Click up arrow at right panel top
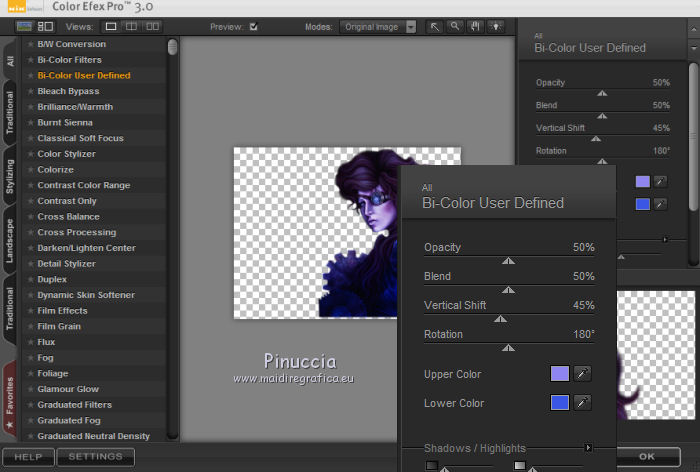Screen dimensions: 700x472 click(693, 29)
